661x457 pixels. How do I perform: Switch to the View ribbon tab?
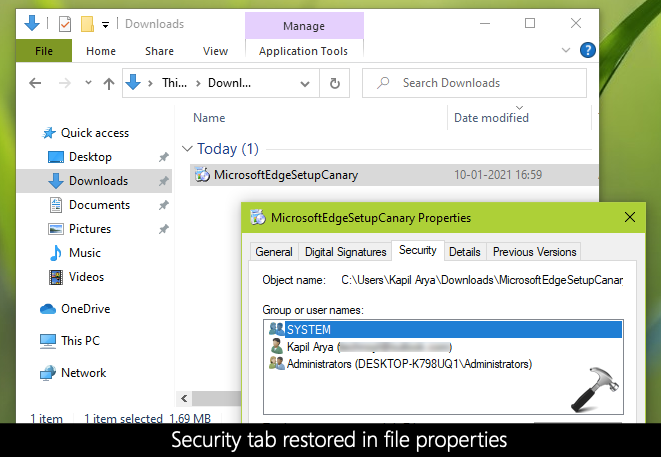215,51
